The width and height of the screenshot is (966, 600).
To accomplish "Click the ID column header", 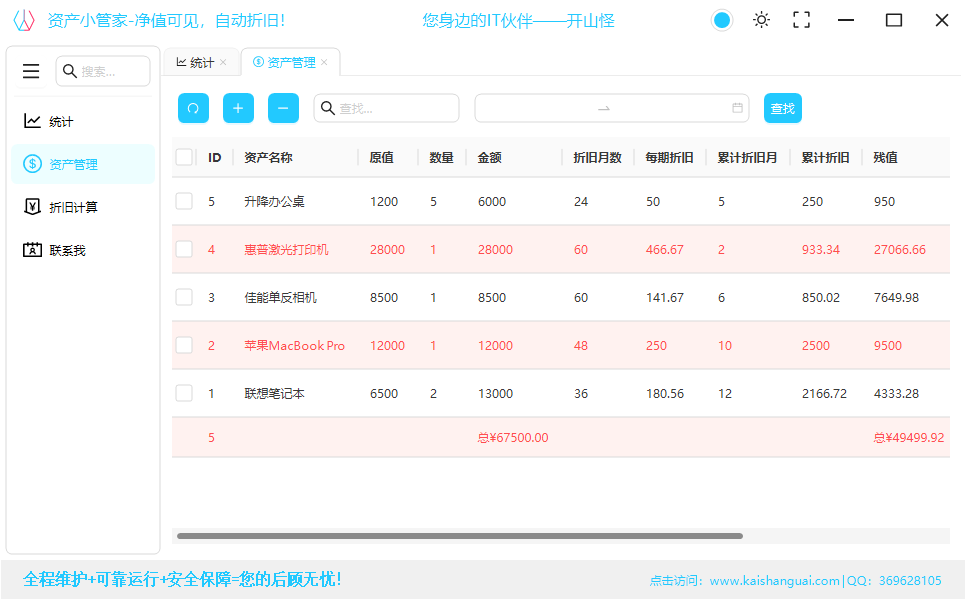I will (x=215, y=158).
